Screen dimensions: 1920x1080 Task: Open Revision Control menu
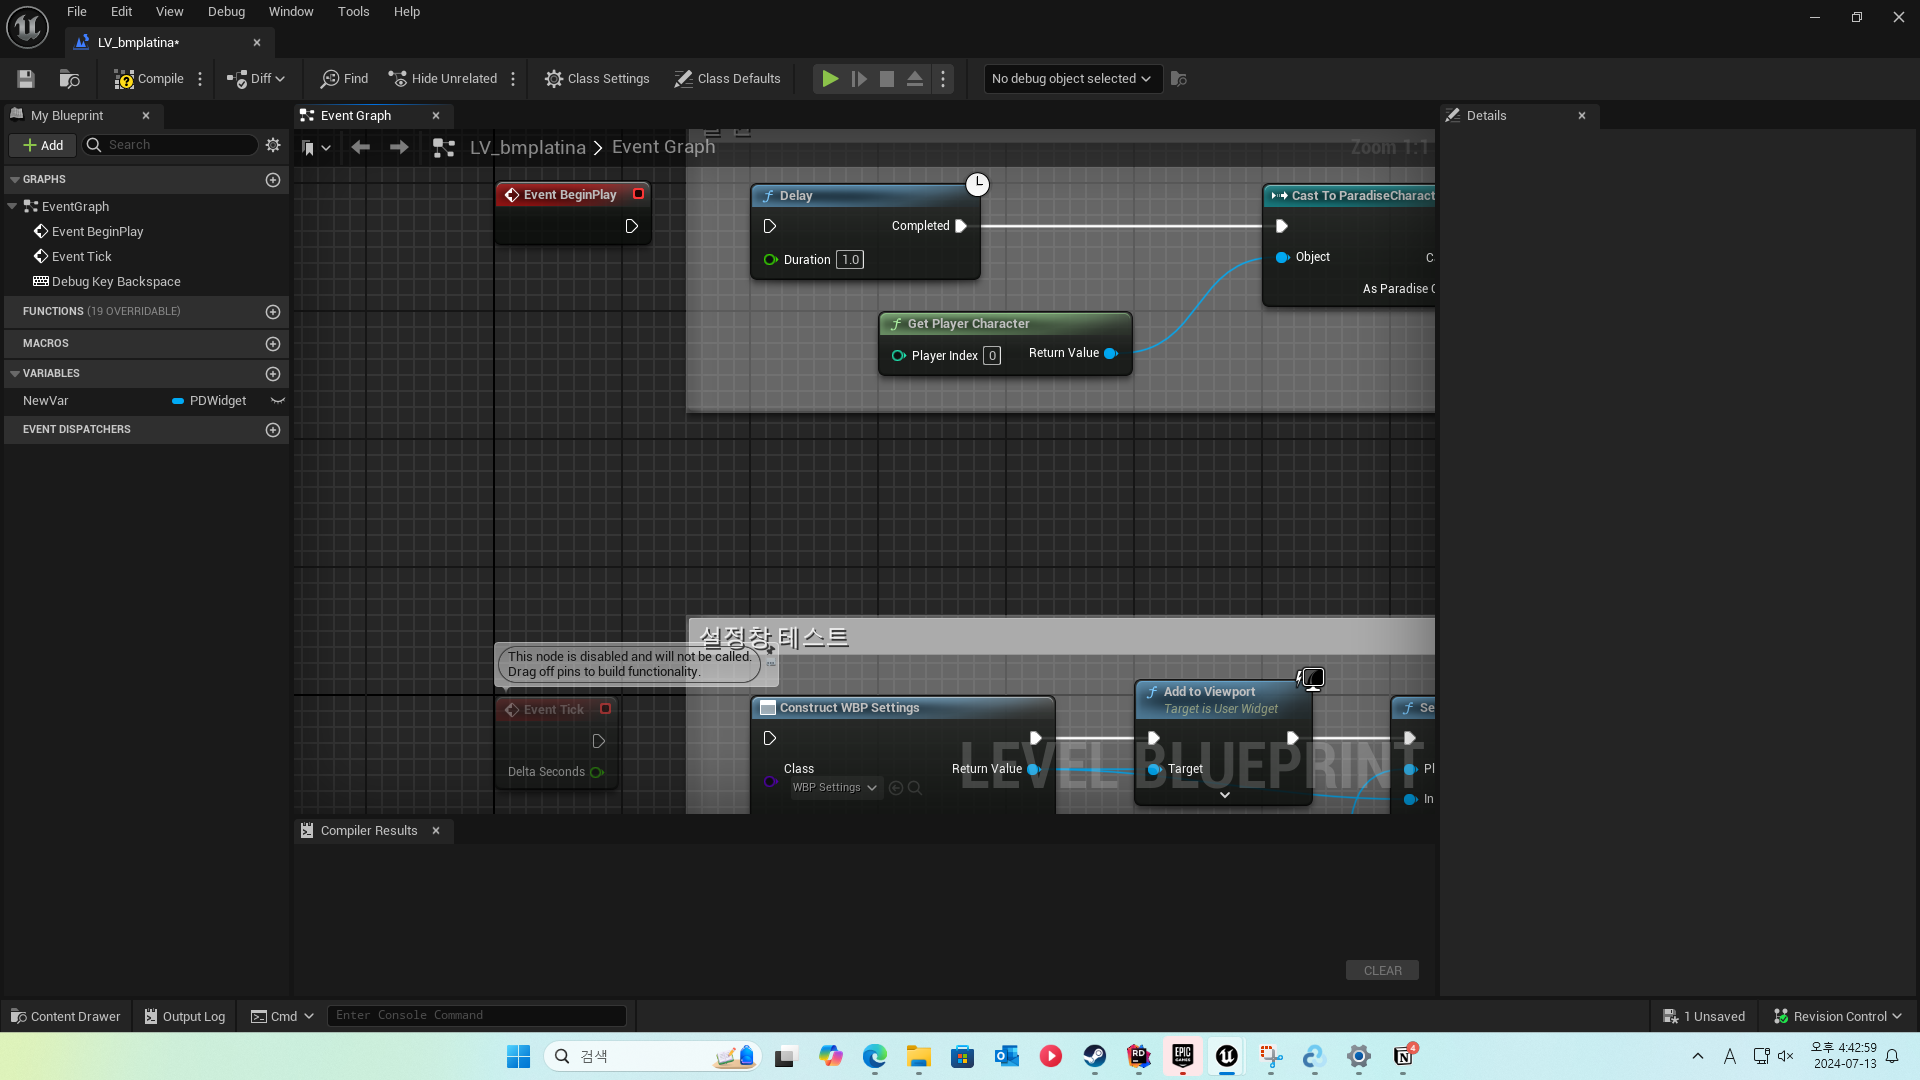1838,1017
